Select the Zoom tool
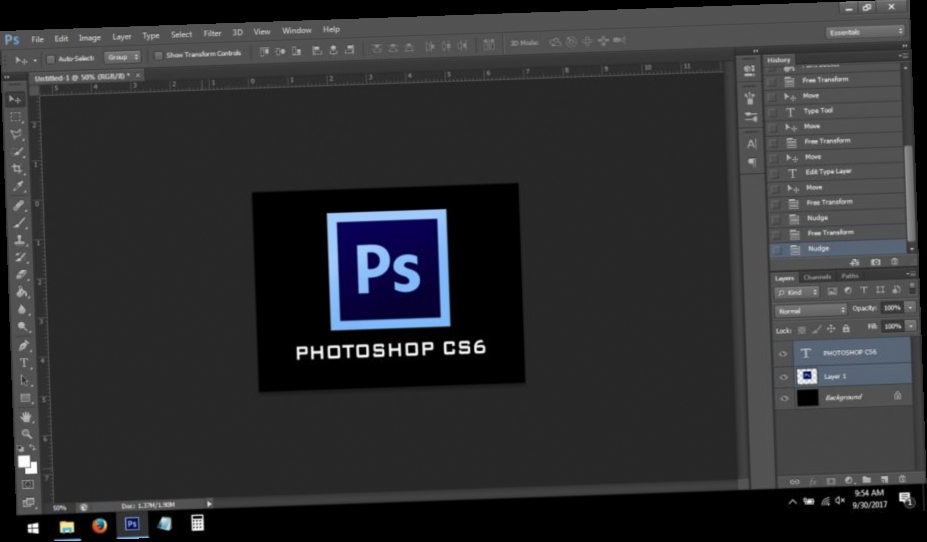The width and height of the screenshot is (927, 542). click(27, 434)
